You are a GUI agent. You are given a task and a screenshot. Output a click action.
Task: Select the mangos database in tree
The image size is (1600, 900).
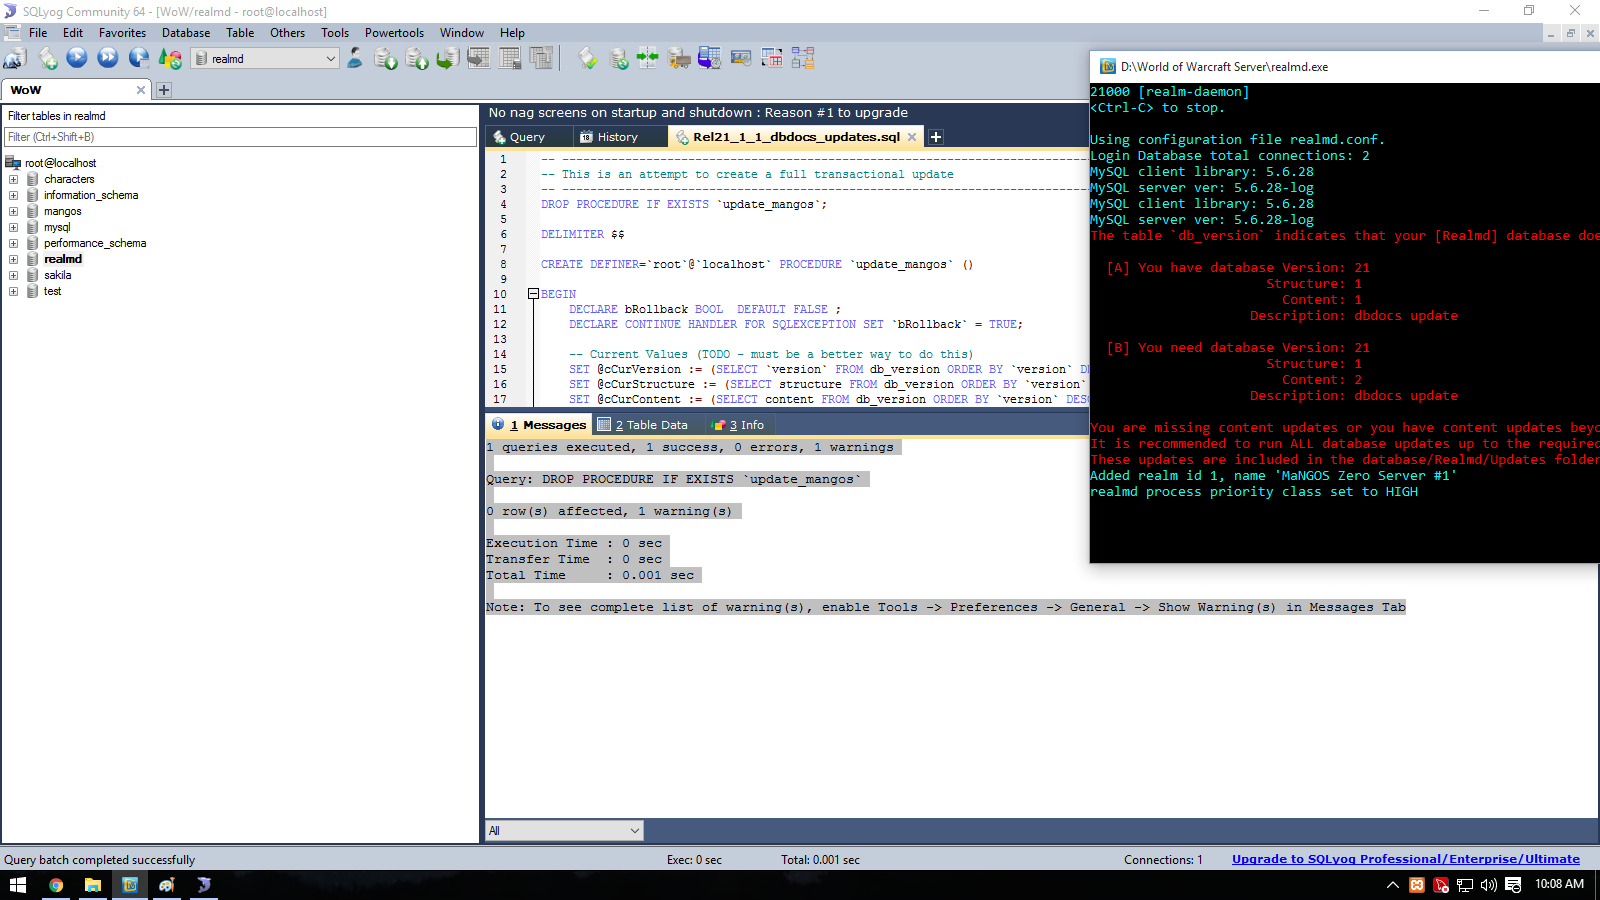click(62, 211)
